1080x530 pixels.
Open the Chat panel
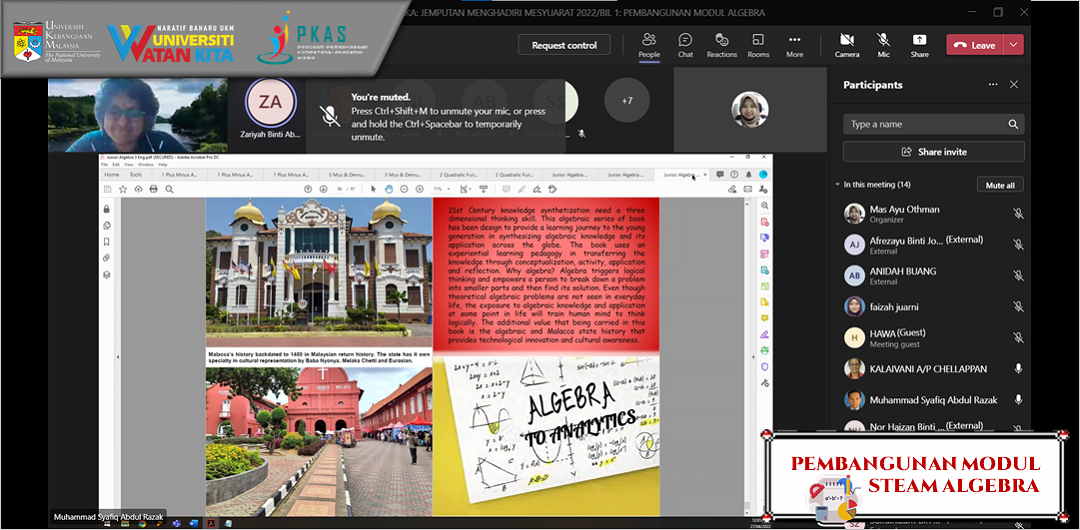(x=685, y=44)
